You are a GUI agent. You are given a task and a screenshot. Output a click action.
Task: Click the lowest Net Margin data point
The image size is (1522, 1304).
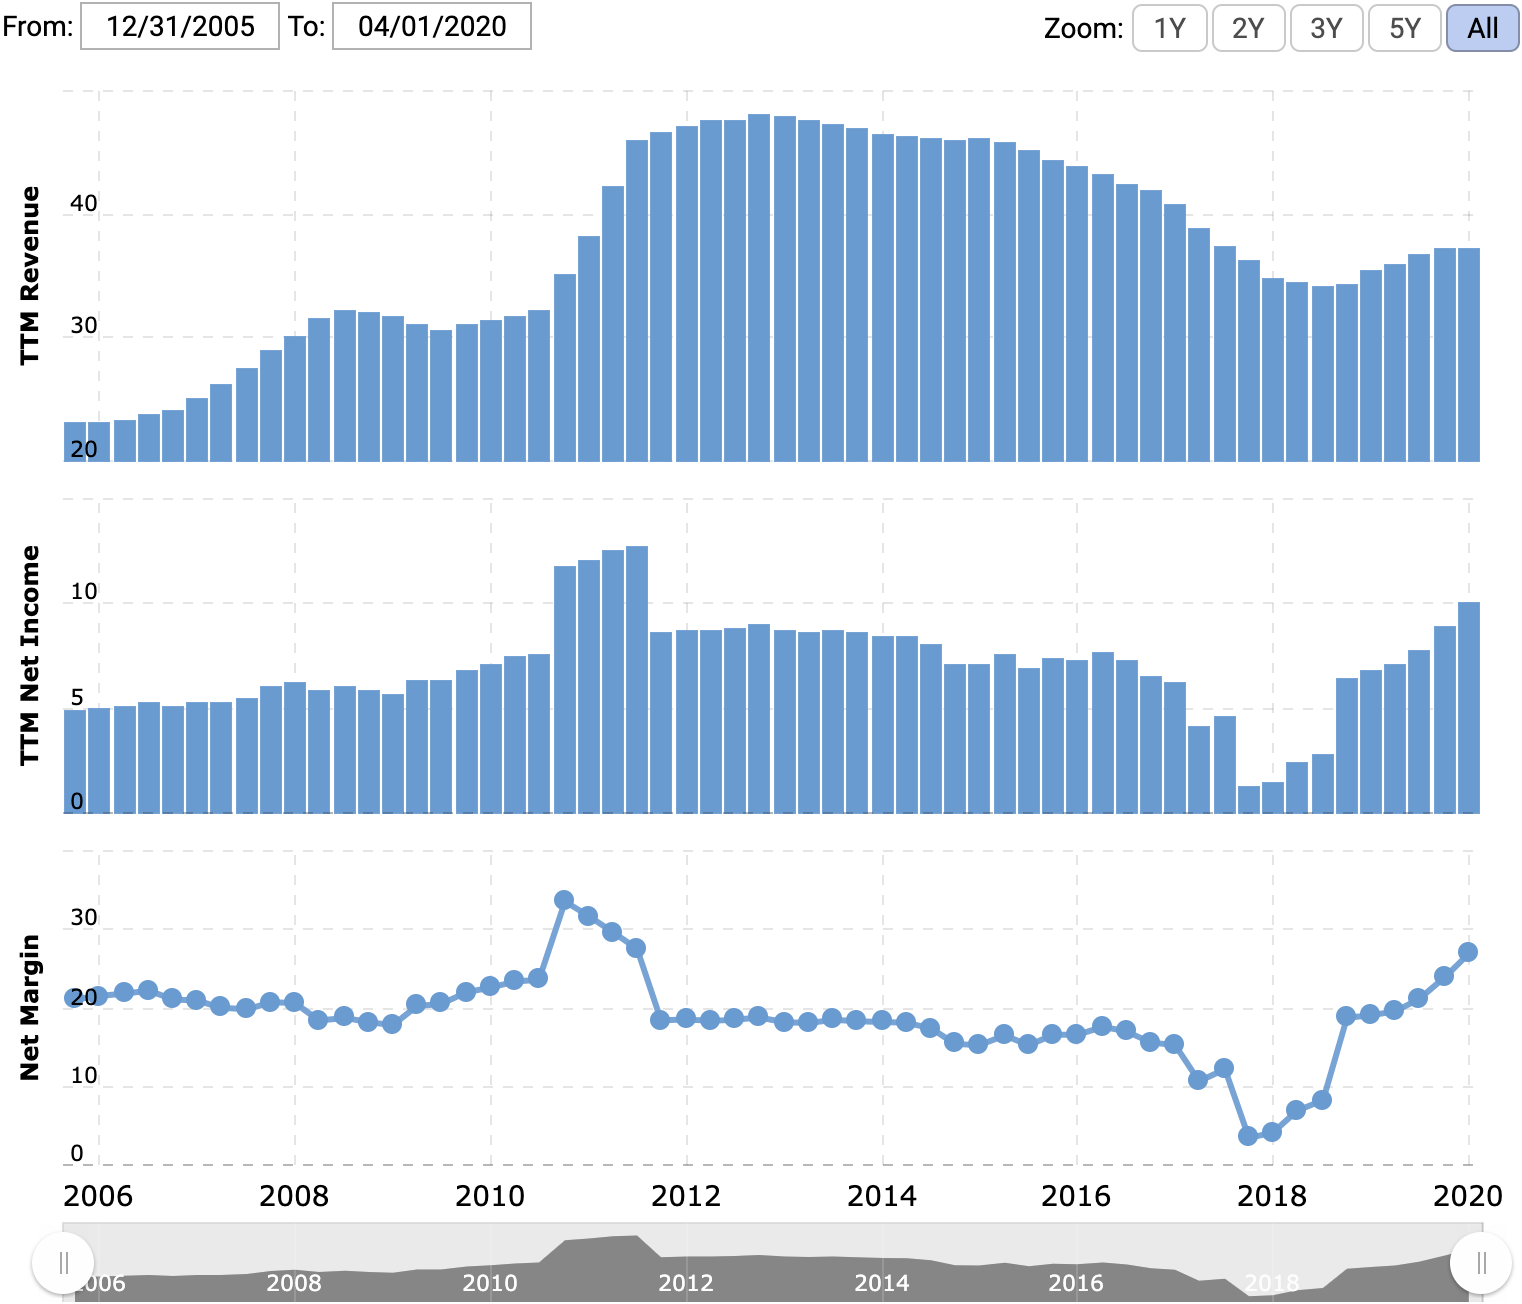1248,1136
